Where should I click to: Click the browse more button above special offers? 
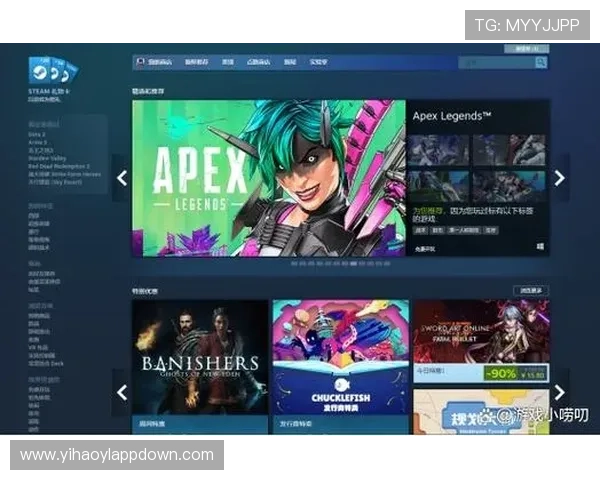tap(530, 290)
